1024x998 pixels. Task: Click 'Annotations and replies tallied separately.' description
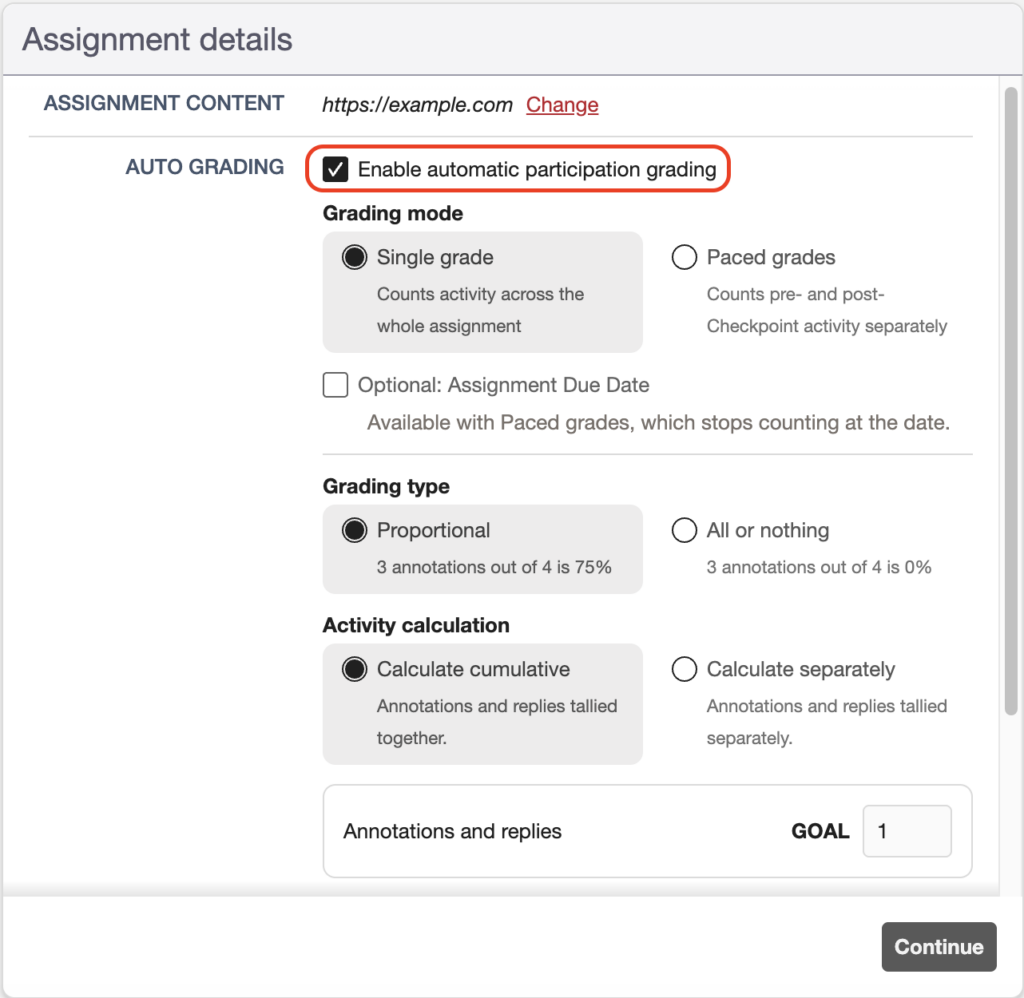tap(826, 722)
